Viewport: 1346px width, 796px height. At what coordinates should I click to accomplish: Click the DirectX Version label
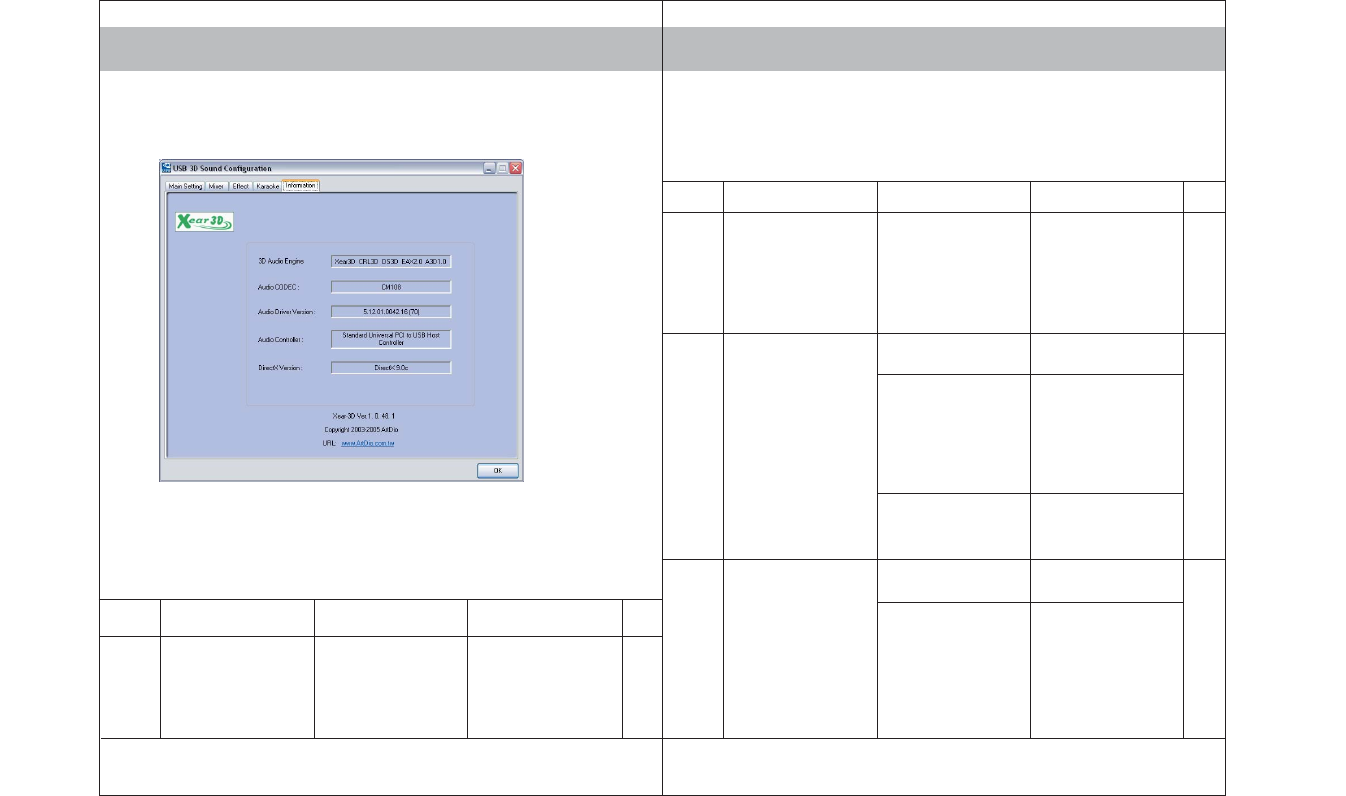click(x=280, y=368)
